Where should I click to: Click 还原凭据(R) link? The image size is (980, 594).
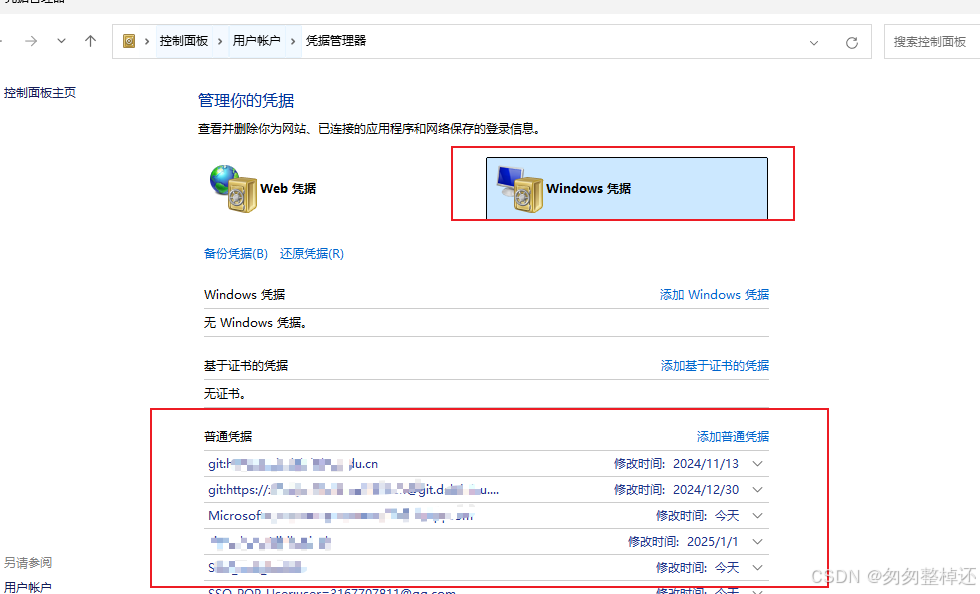[x=312, y=253]
